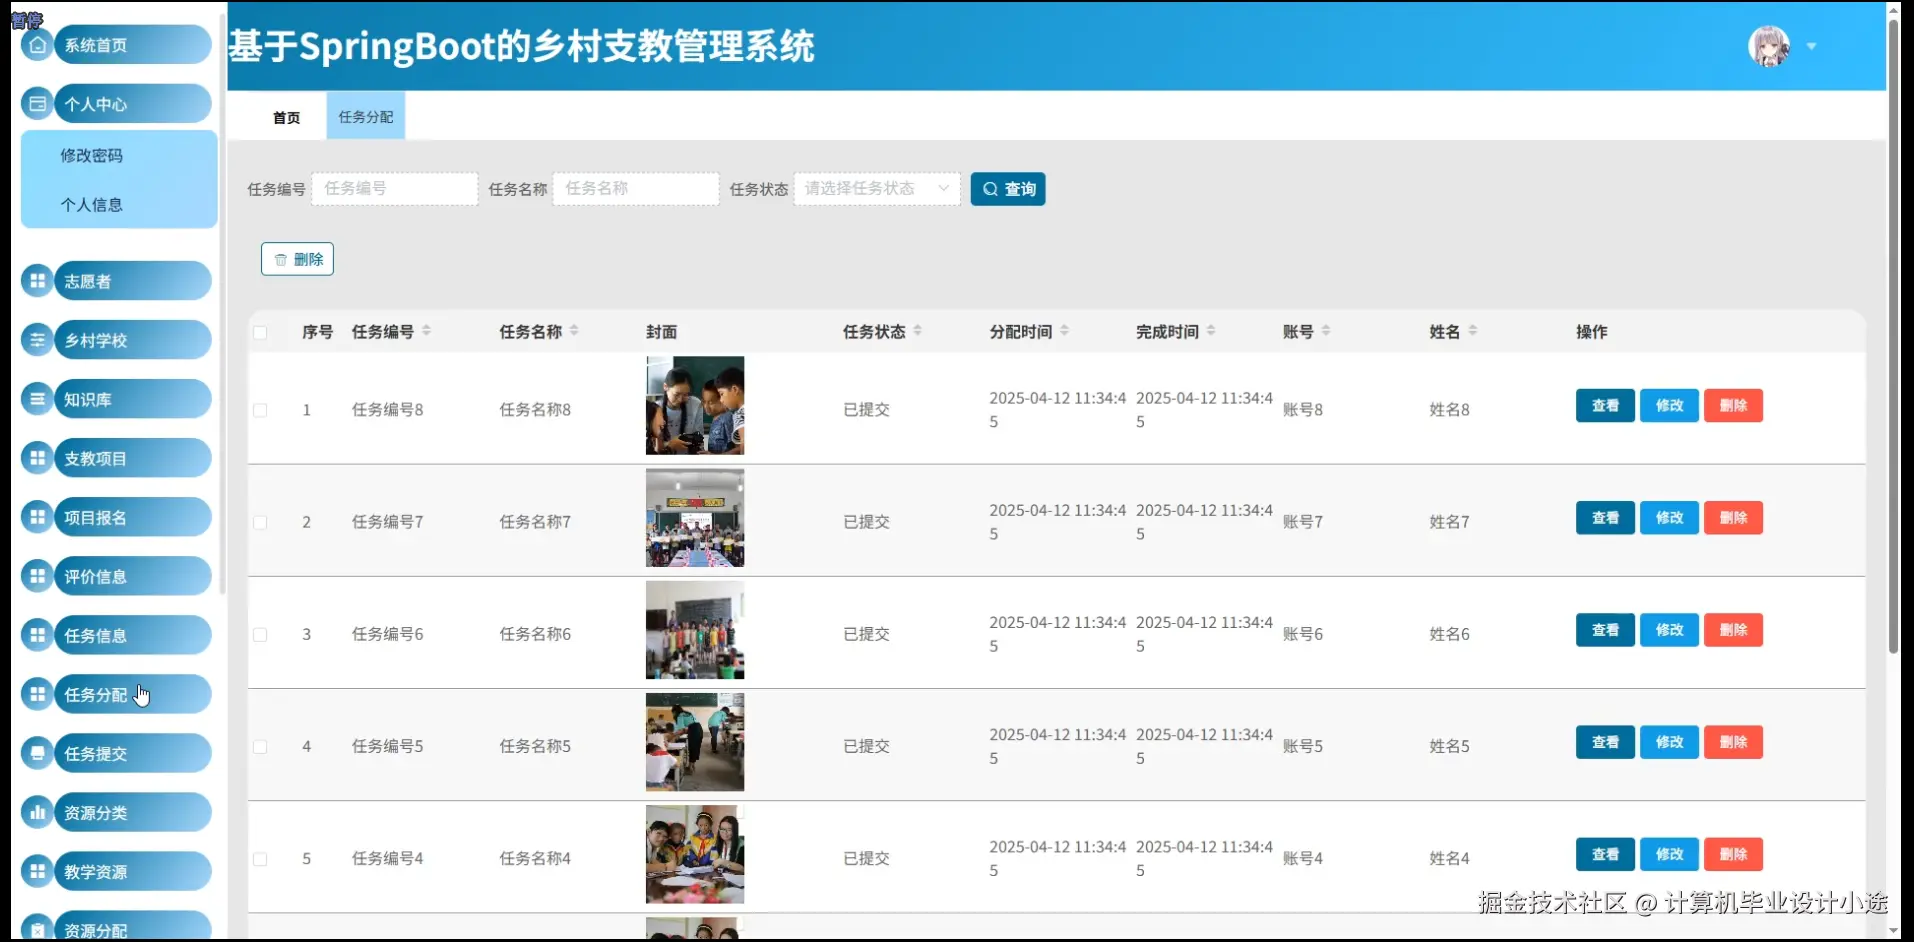Click the 姓名5 cell

1450,746
